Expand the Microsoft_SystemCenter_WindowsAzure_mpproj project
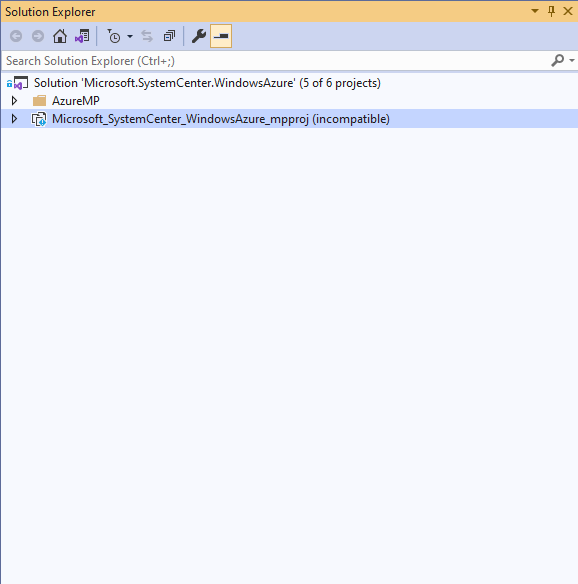Screen dimensions: 578x584 click(x=14, y=119)
